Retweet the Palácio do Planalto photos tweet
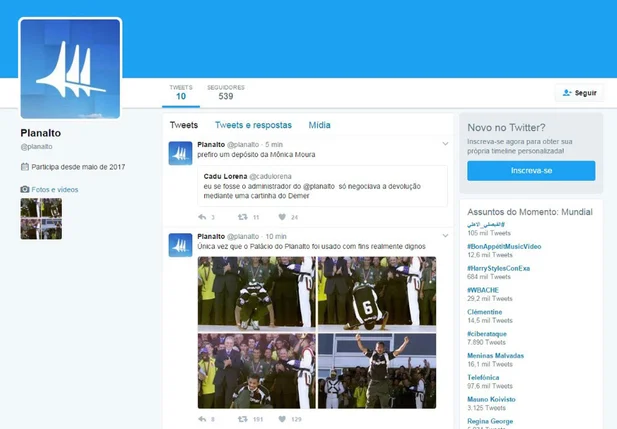 pos(243,419)
